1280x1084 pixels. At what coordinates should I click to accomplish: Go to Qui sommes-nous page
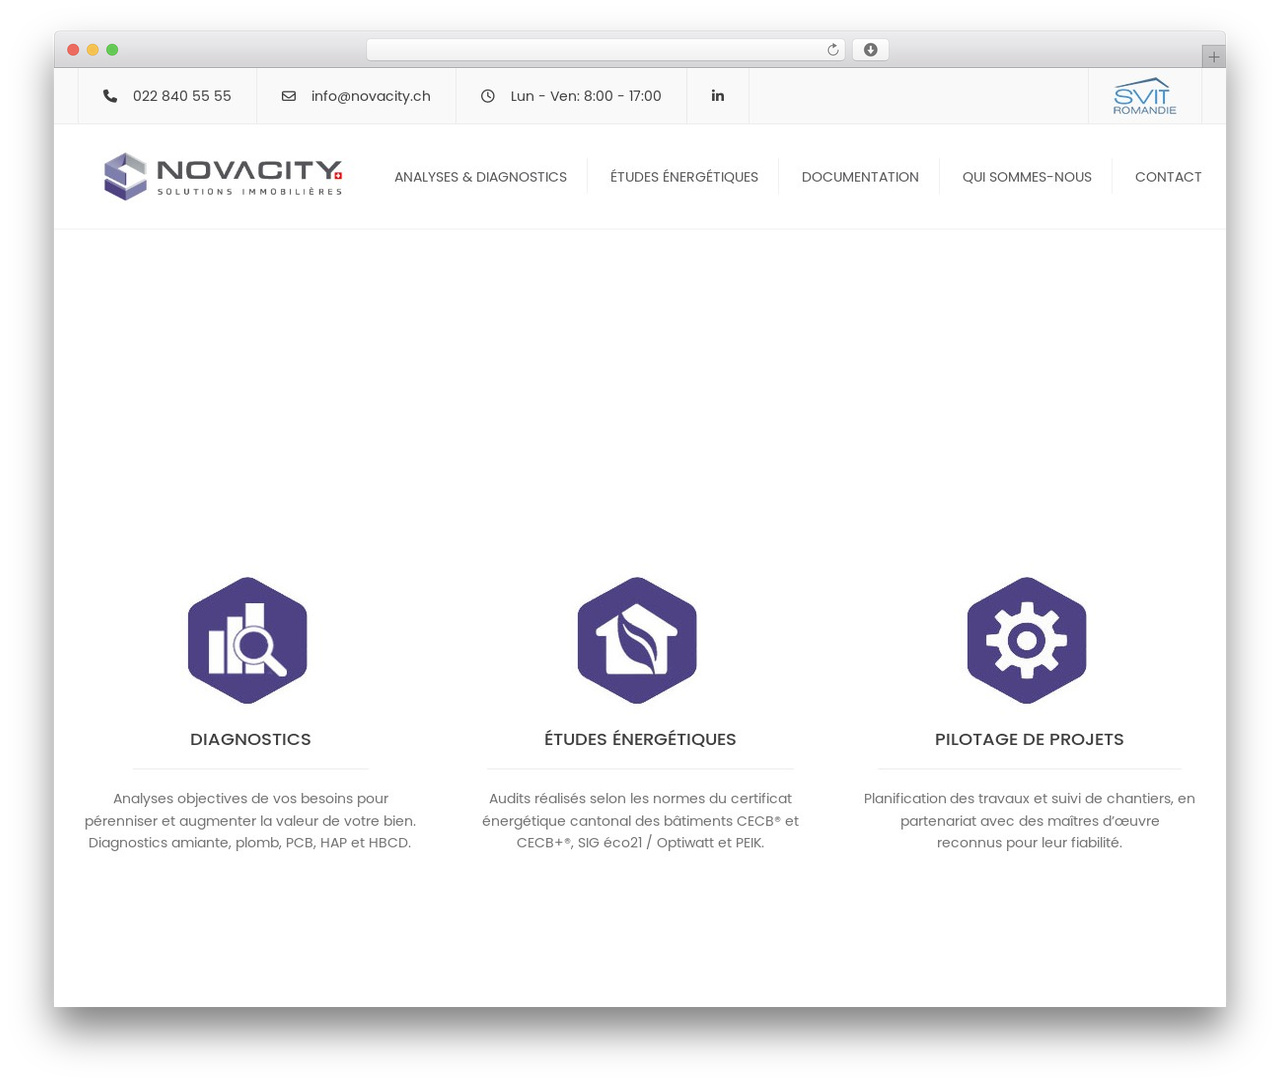[1027, 177]
